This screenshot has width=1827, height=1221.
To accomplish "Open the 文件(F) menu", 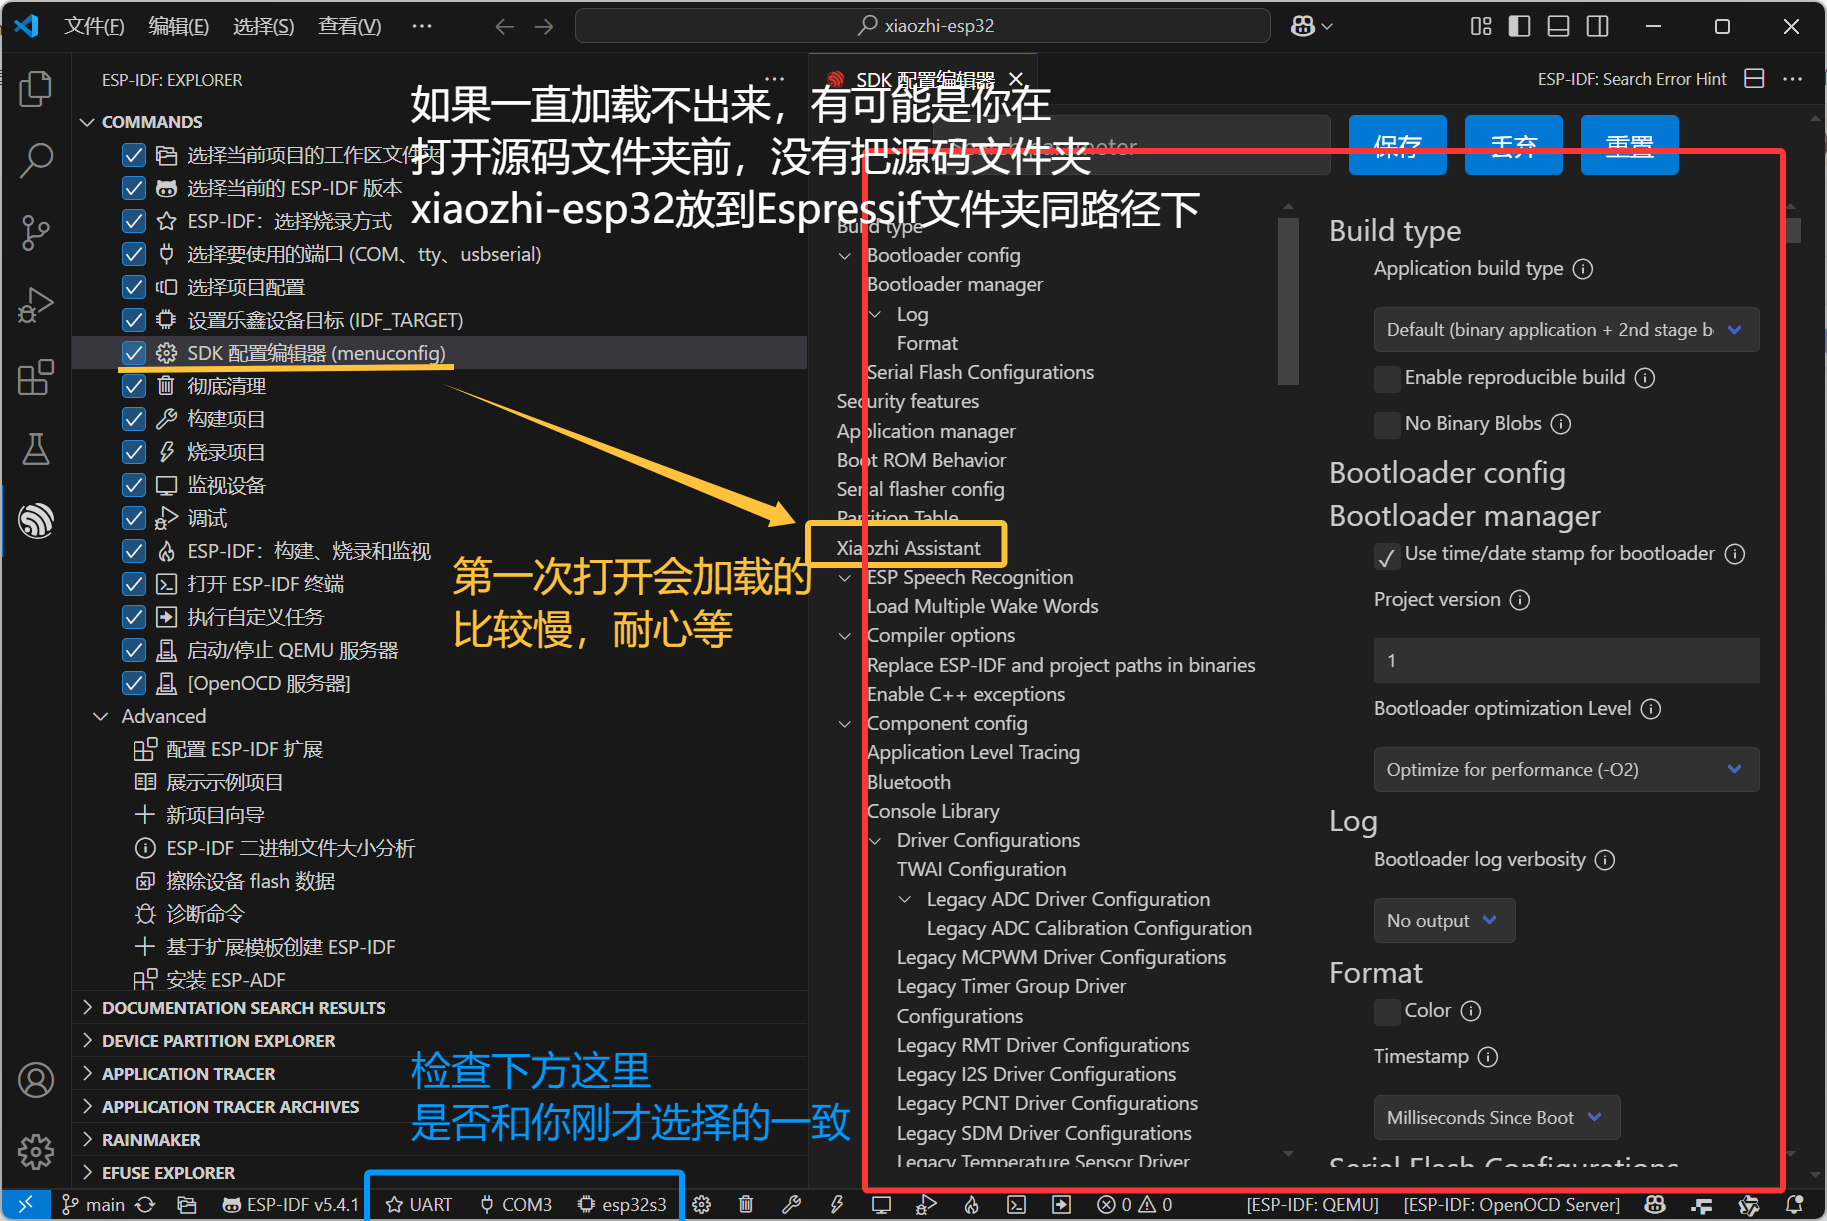I will click(x=94, y=26).
